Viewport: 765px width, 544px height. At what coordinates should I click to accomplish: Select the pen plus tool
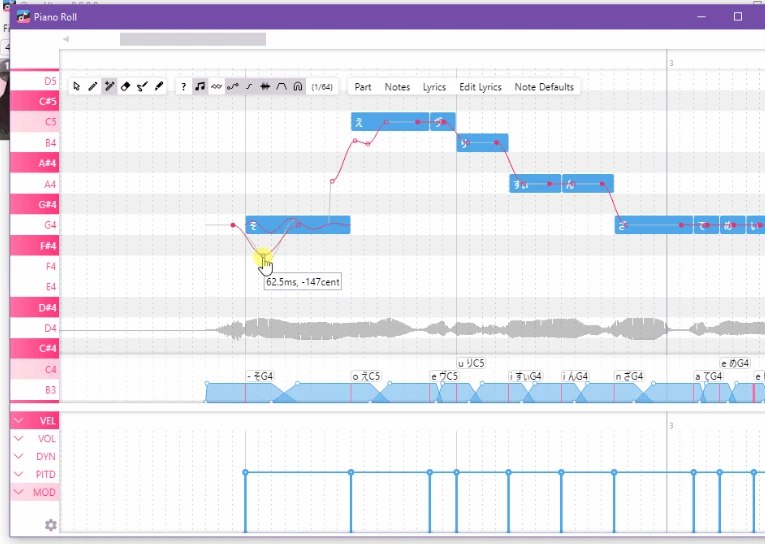point(109,86)
